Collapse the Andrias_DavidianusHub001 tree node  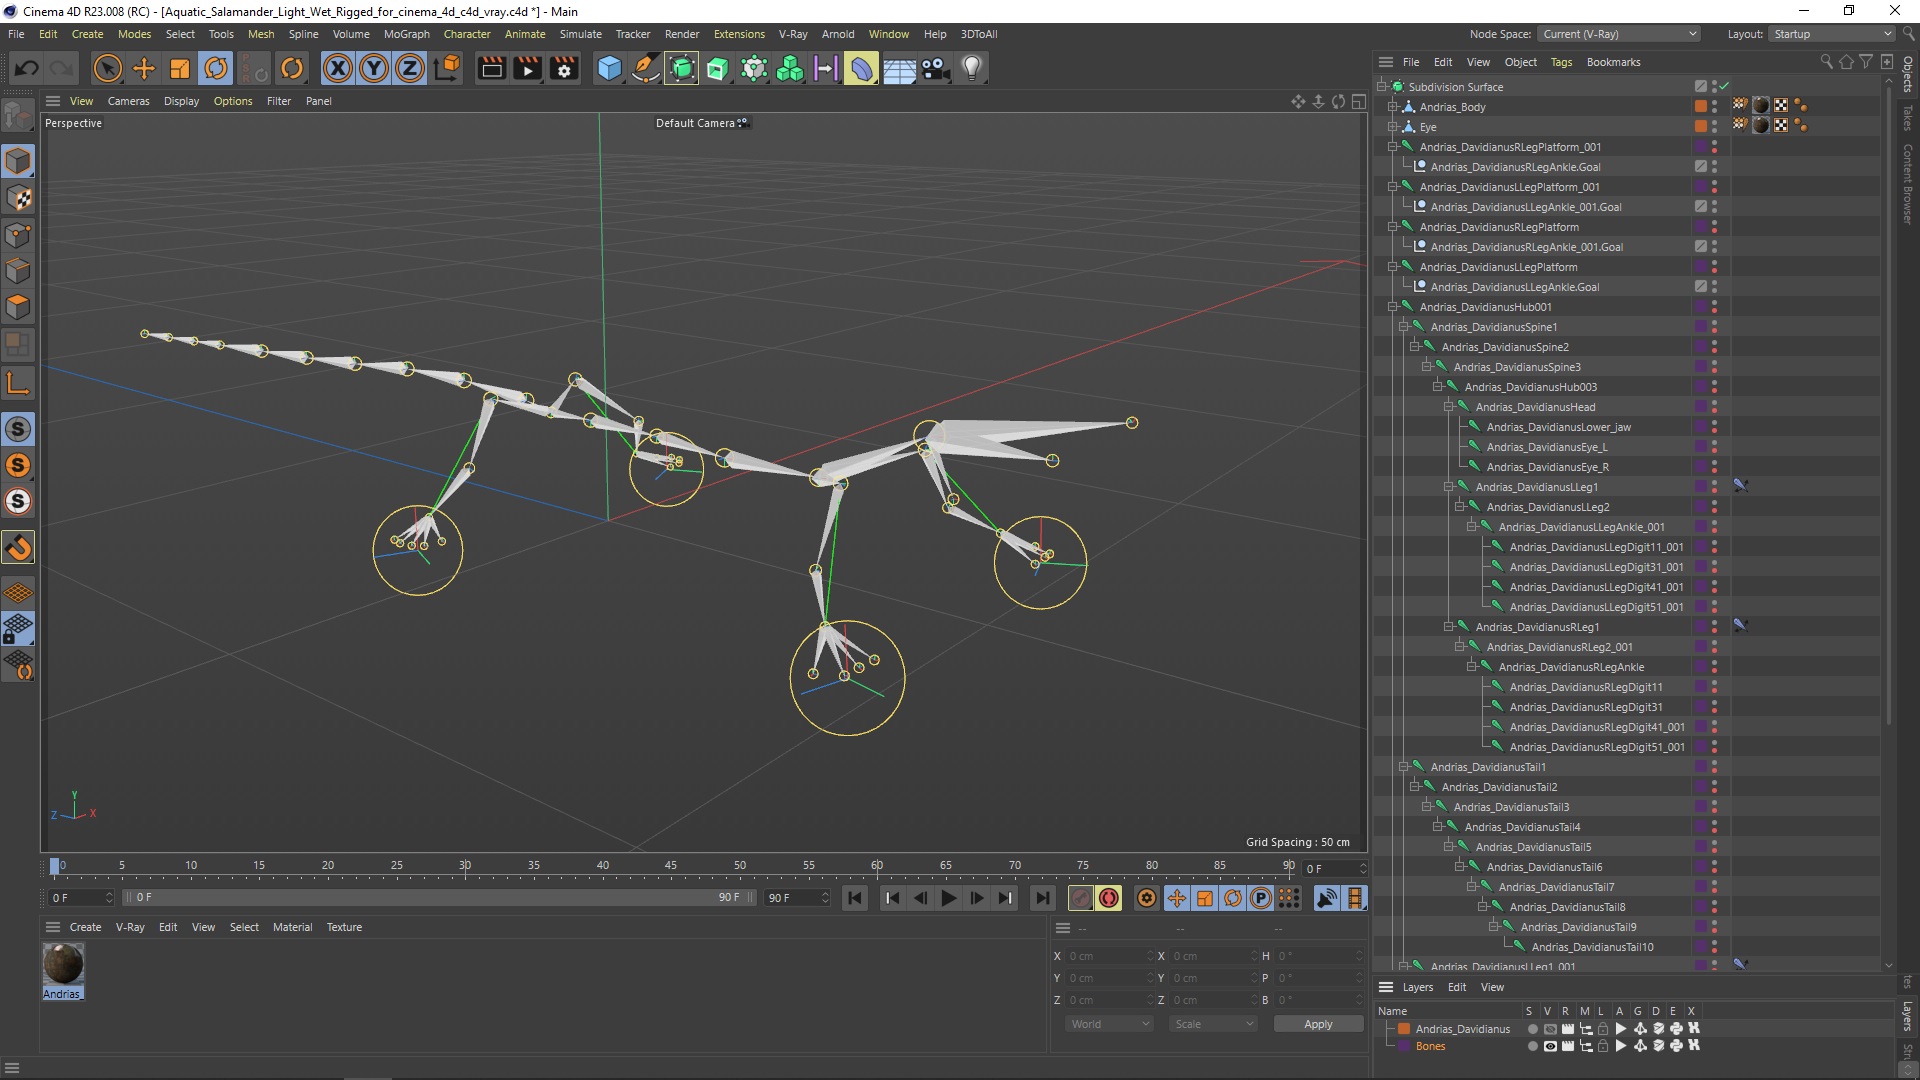[1392, 307]
